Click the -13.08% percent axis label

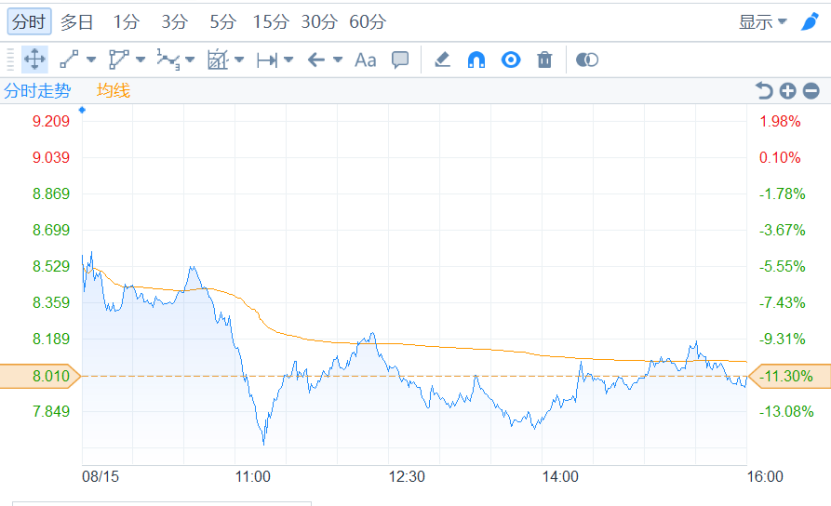coord(786,411)
